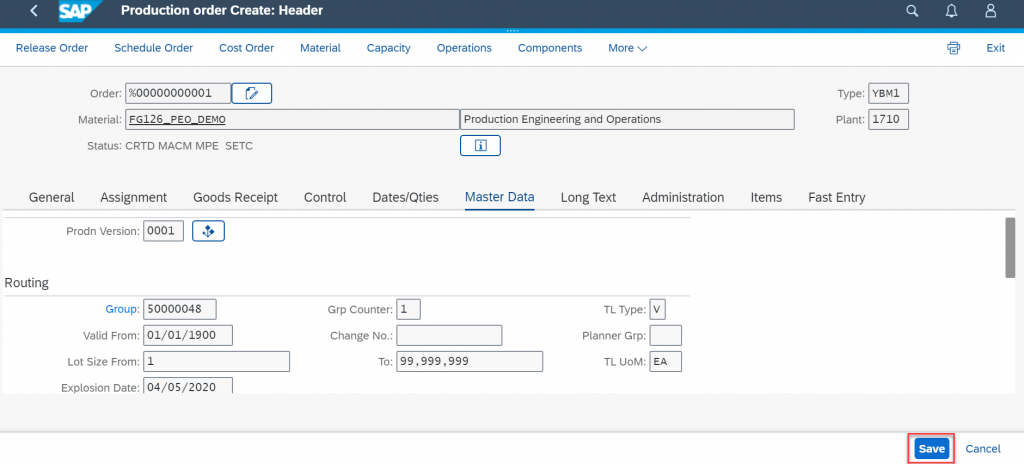The image size is (1024, 464).
Task: Click the Lot Size From field
Action: [x=216, y=361]
